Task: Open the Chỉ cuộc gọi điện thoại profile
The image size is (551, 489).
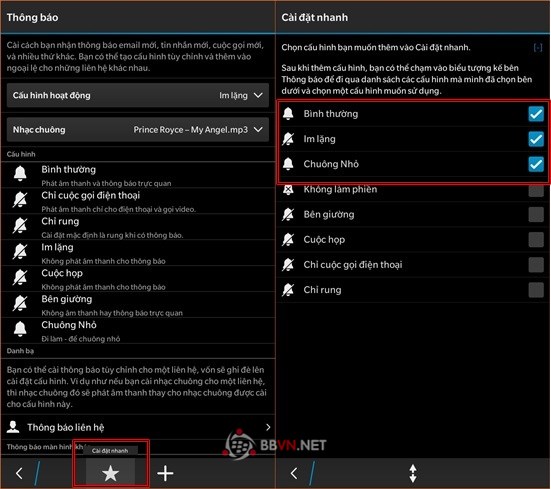Action: click(x=138, y=201)
